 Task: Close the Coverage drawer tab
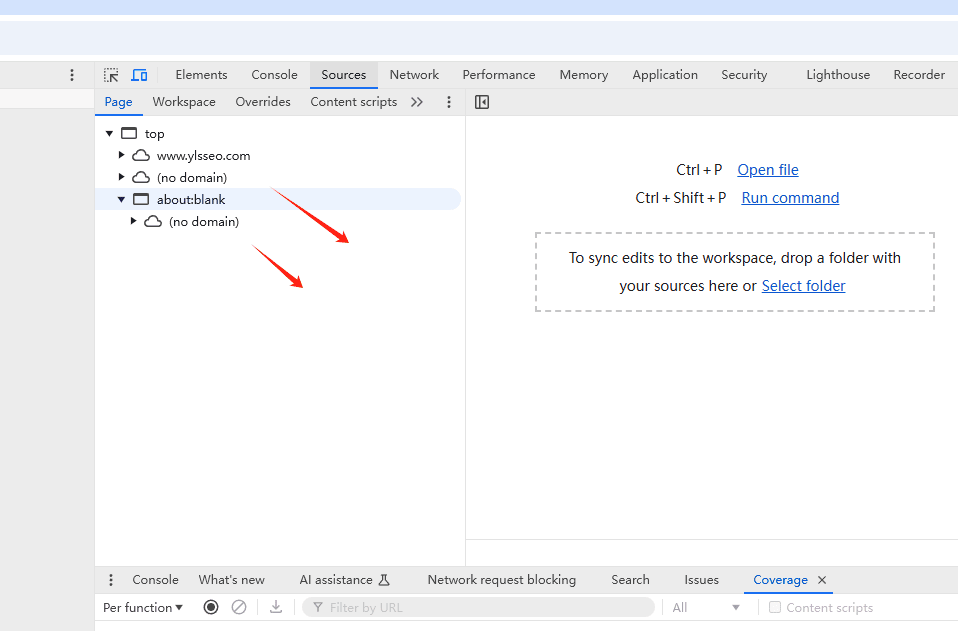click(x=822, y=580)
